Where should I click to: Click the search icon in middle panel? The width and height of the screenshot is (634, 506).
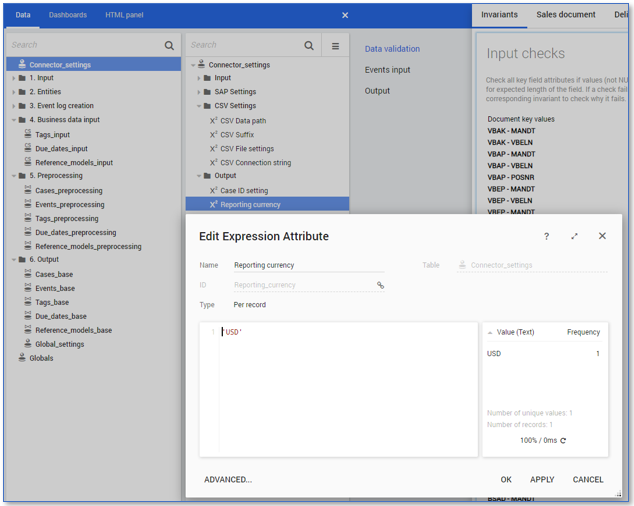[309, 45]
